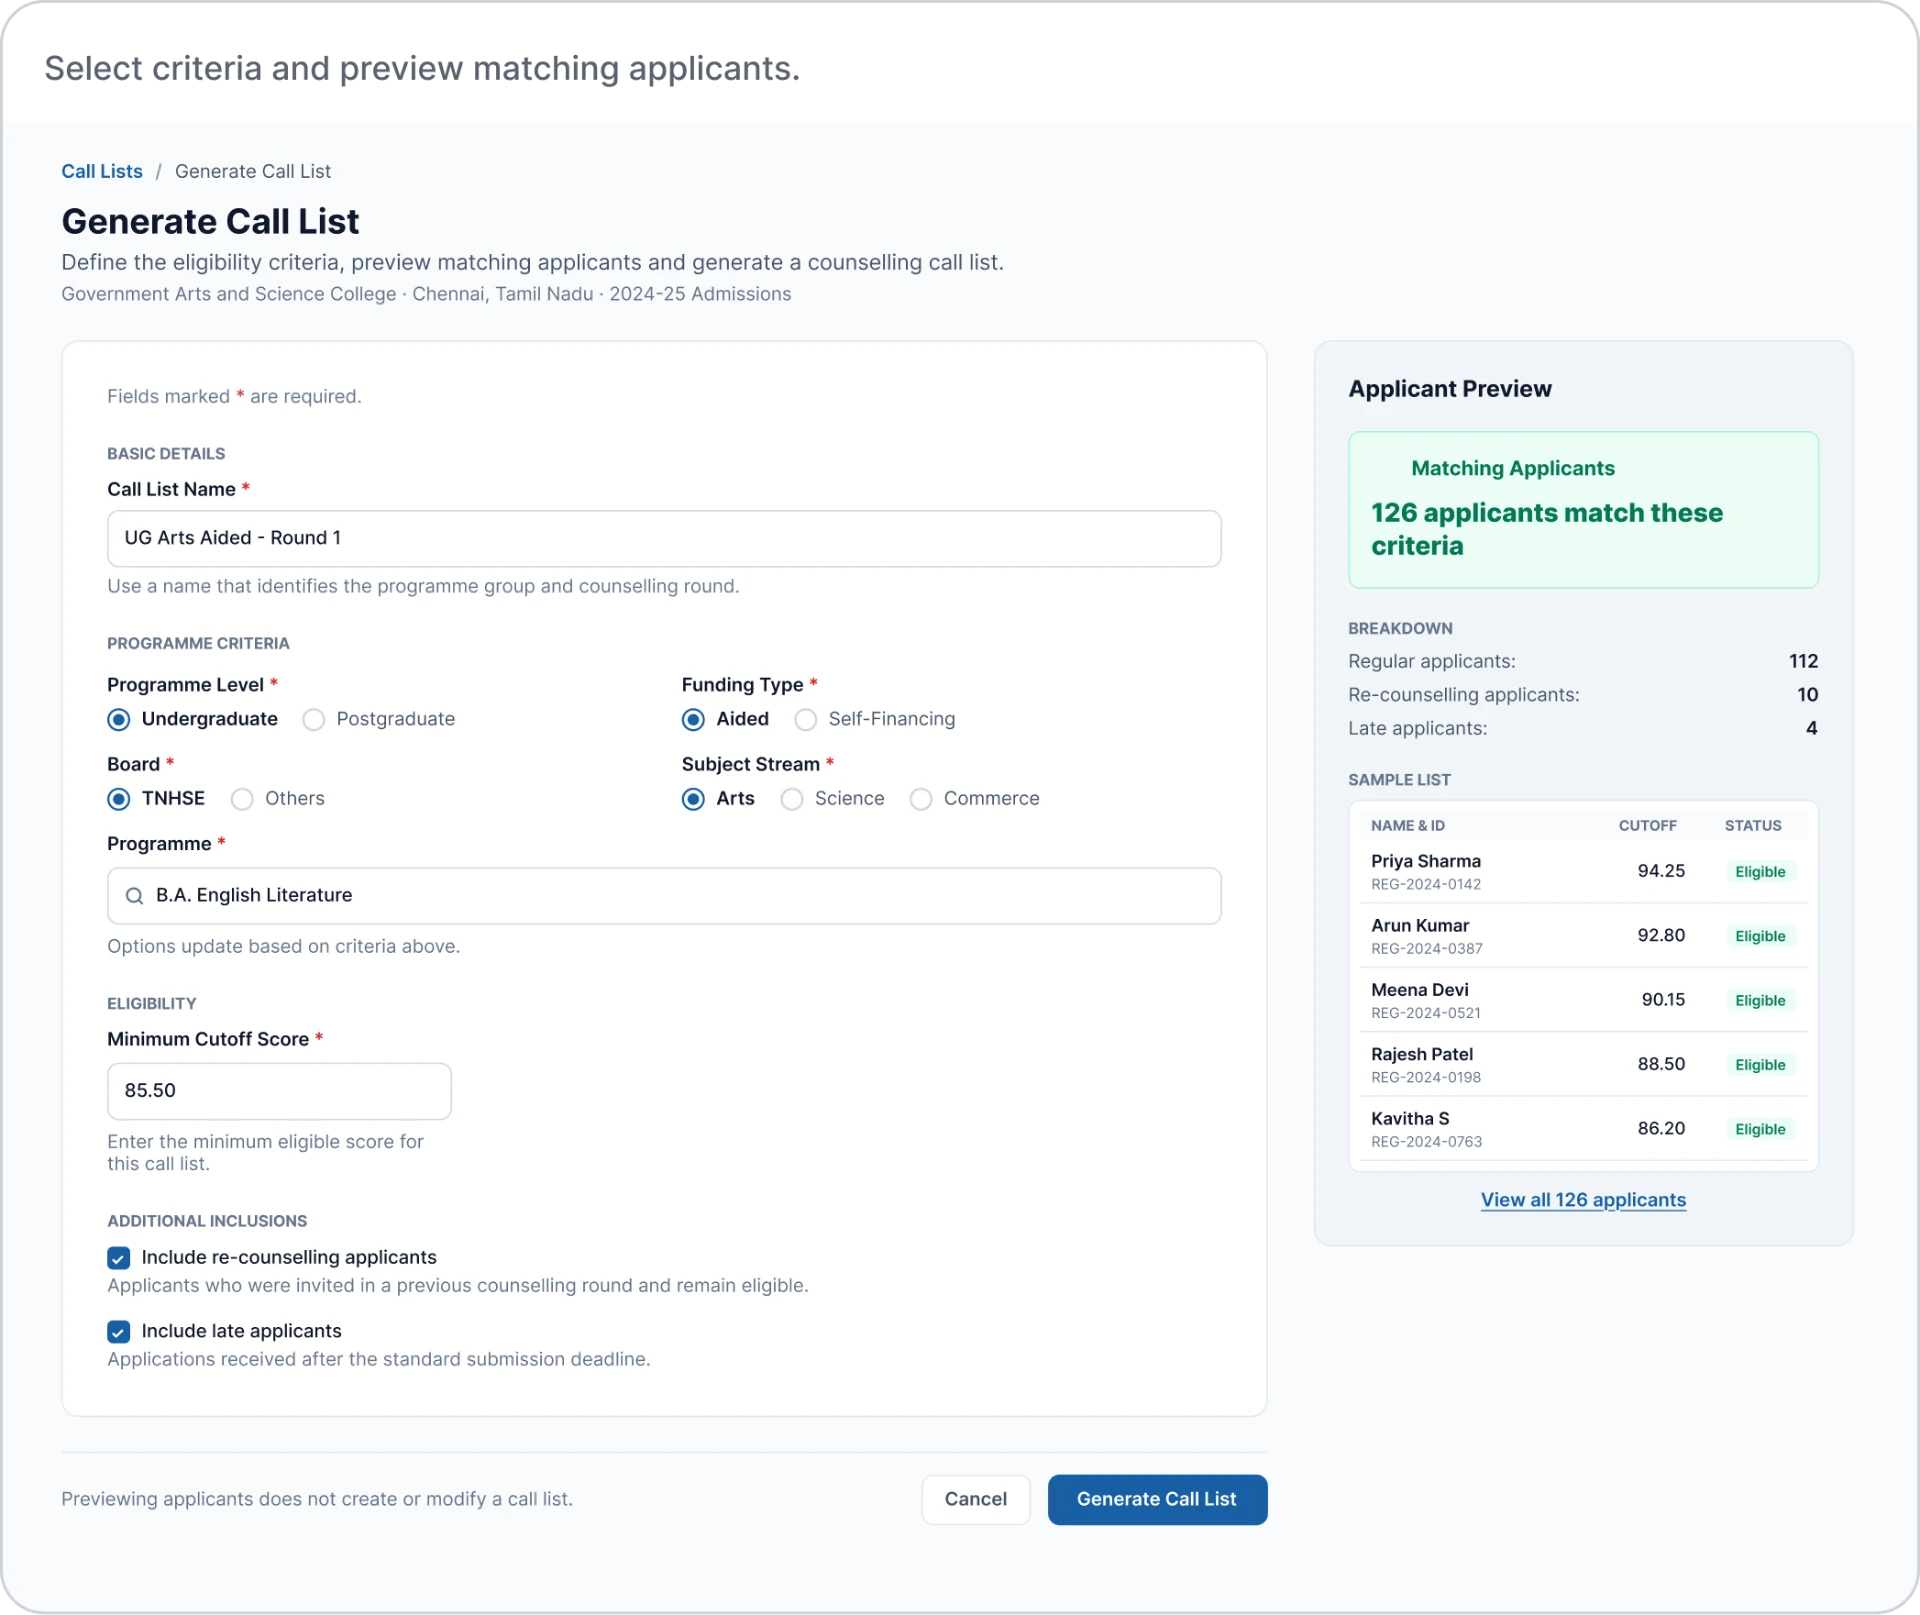Uncheck Include late applicants

coord(119,1332)
